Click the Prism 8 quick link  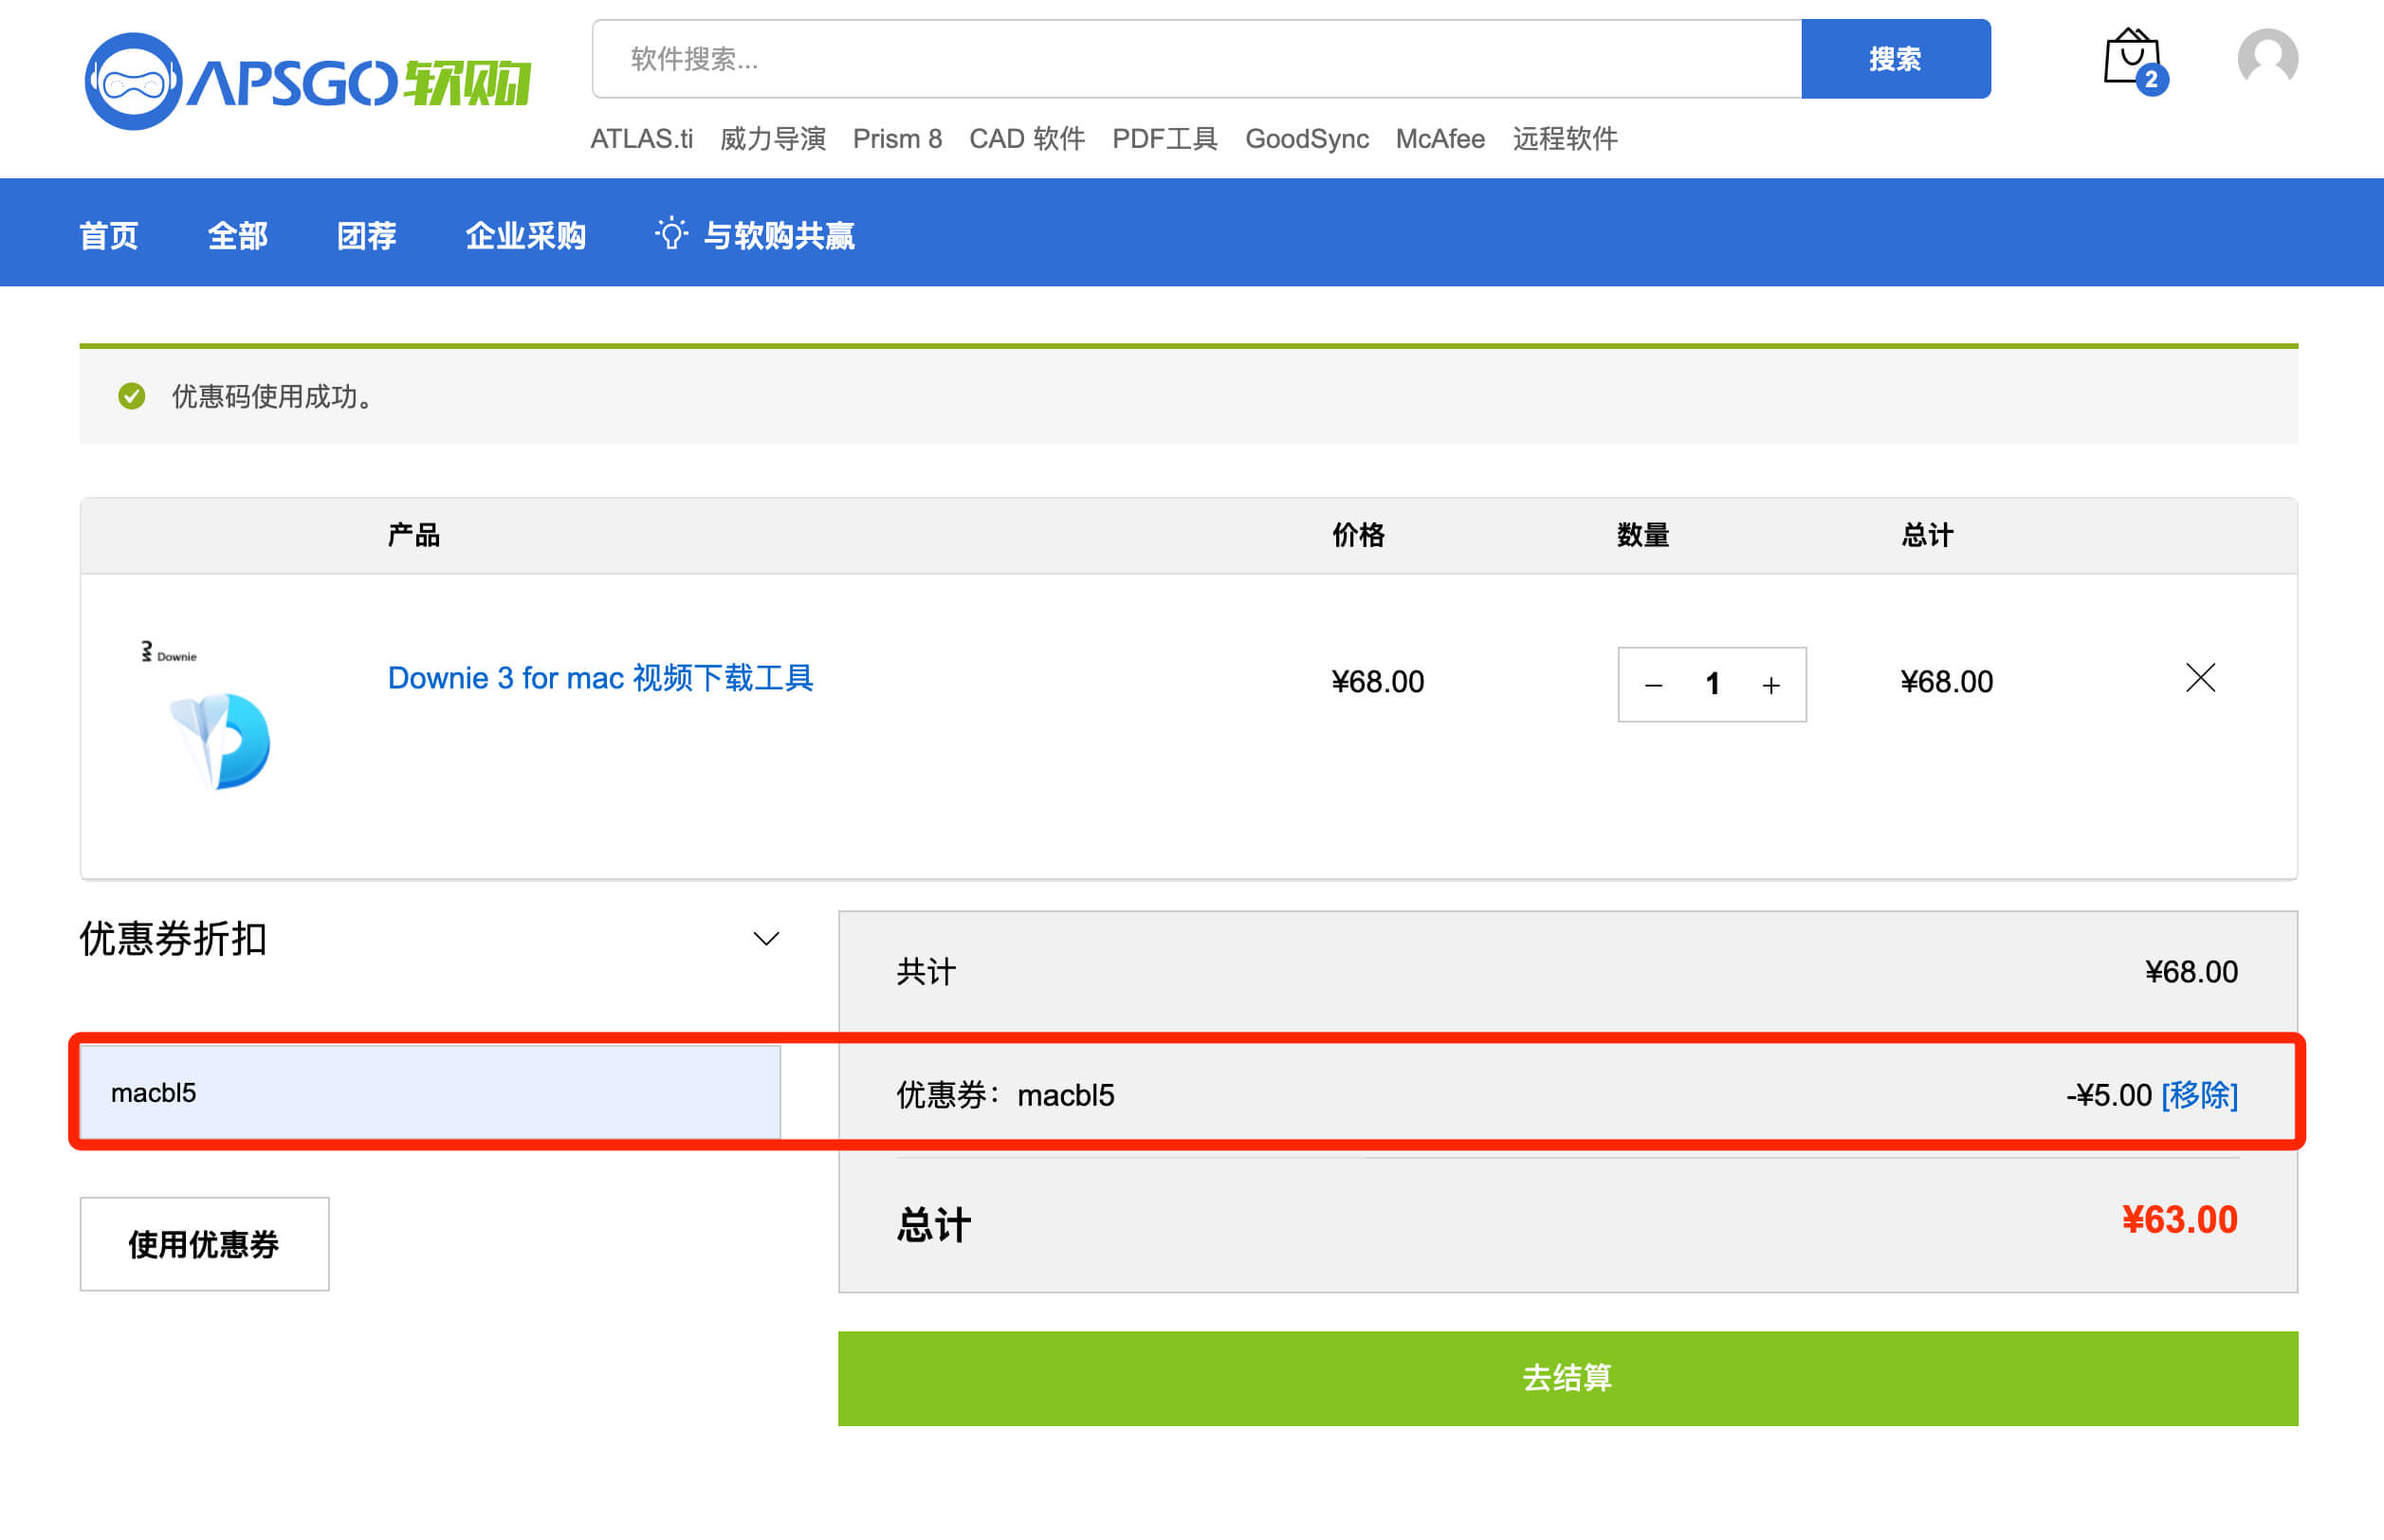pyautogui.click(x=897, y=139)
